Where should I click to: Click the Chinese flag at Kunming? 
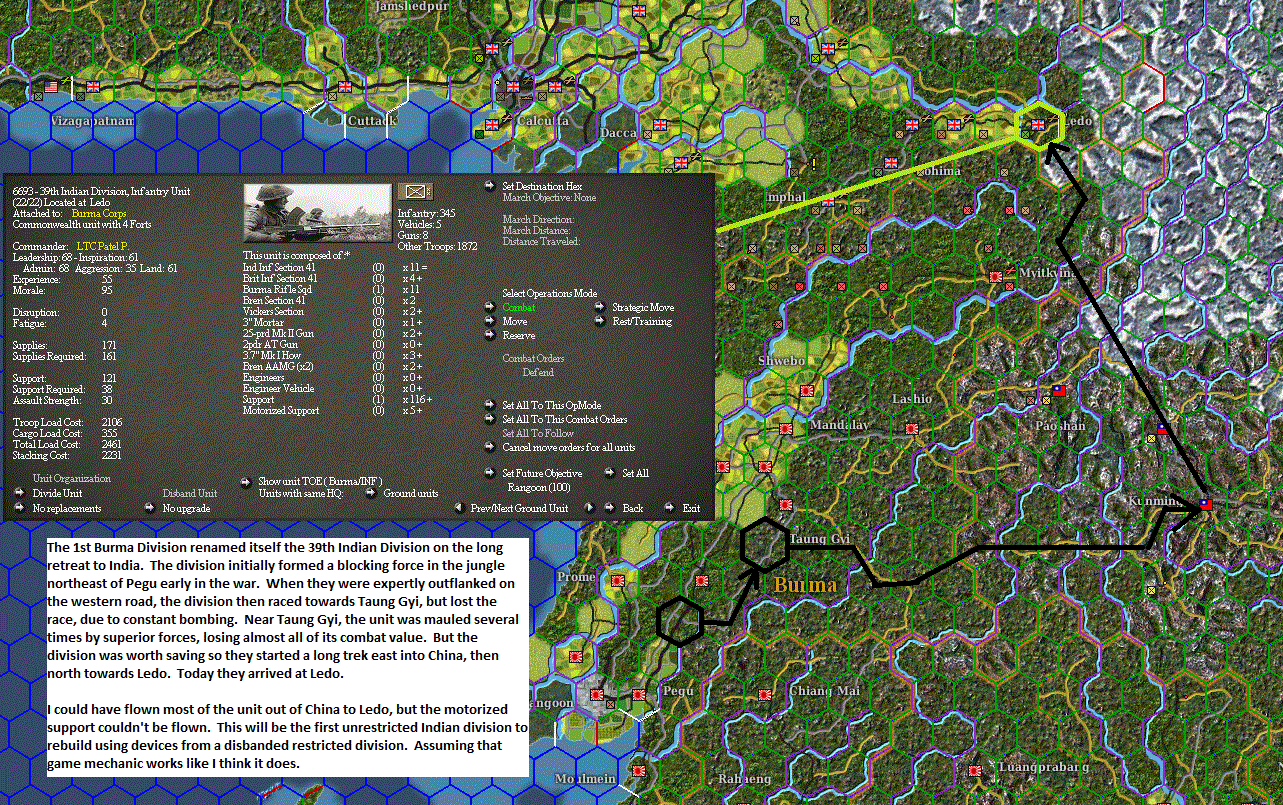click(x=1205, y=504)
